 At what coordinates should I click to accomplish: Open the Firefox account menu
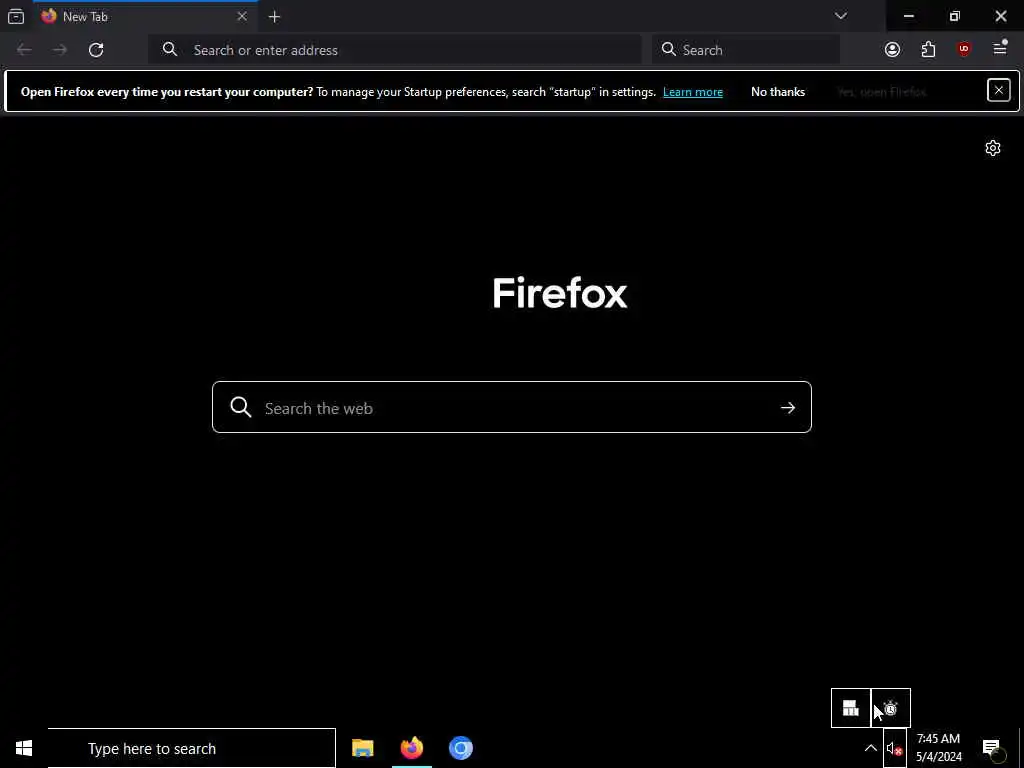click(892, 50)
